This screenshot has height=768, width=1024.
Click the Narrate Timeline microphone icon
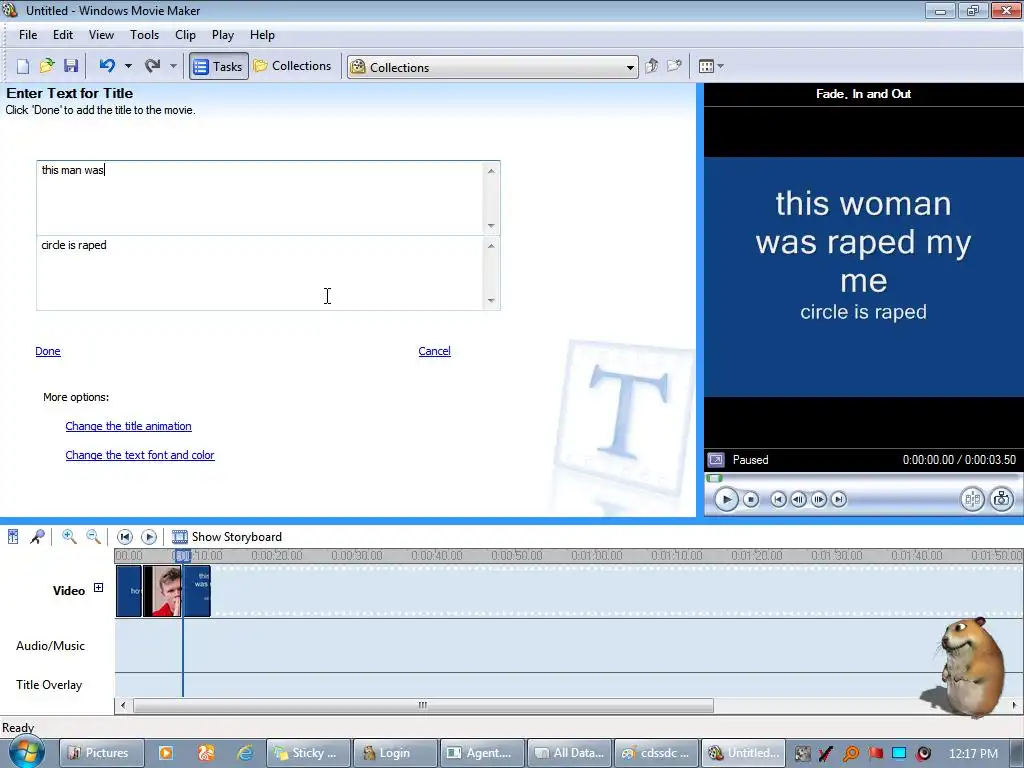37,537
